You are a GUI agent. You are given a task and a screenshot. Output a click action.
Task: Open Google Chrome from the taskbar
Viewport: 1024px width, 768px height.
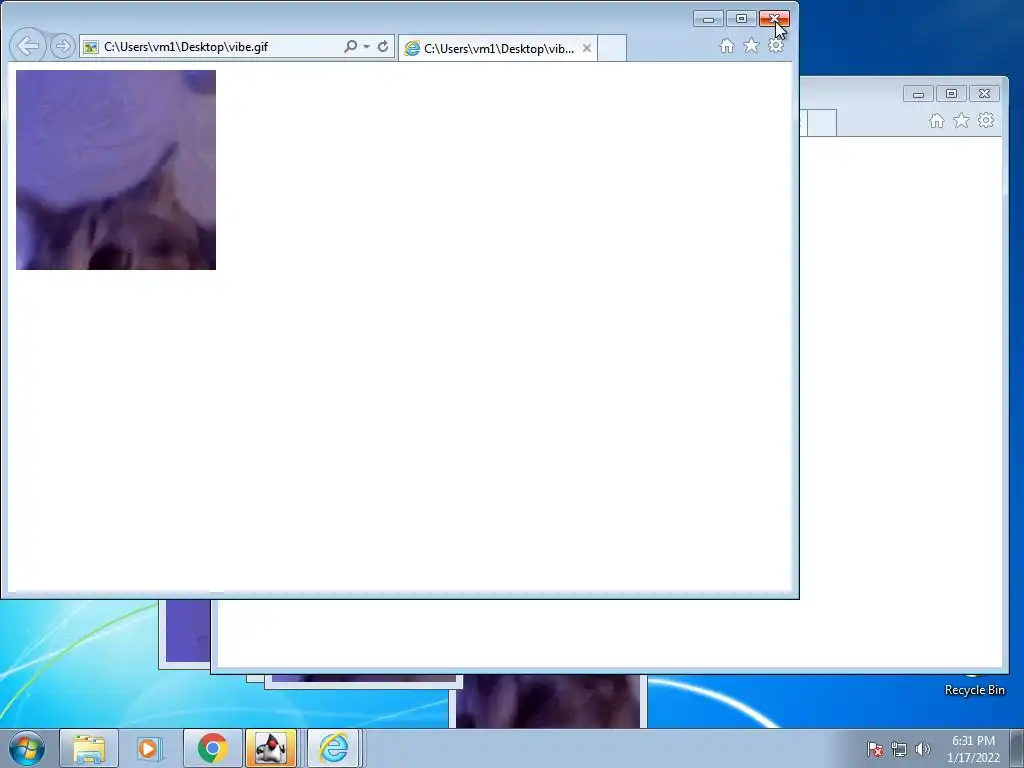click(x=212, y=748)
